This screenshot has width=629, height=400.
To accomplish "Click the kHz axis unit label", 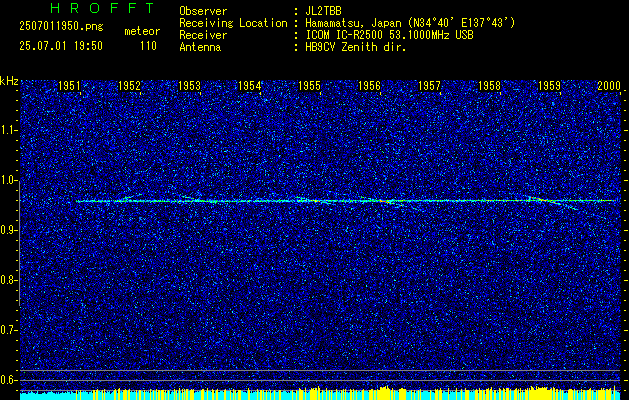I will [9, 81].
